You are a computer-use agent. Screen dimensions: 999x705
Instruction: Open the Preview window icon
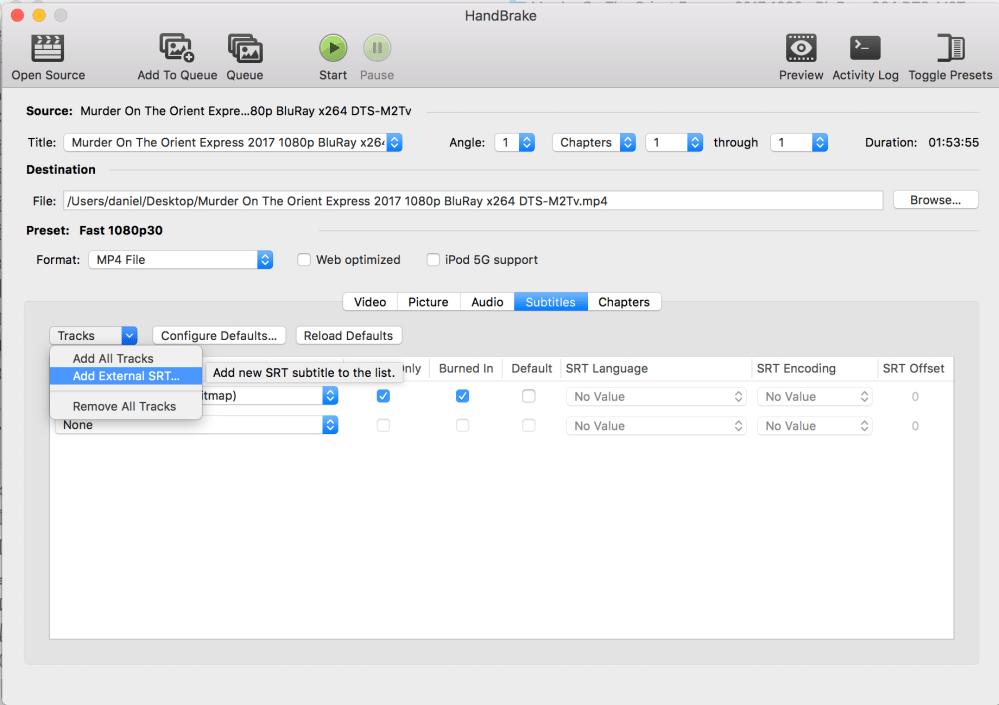pyautogui.click(x=801, y=48)
